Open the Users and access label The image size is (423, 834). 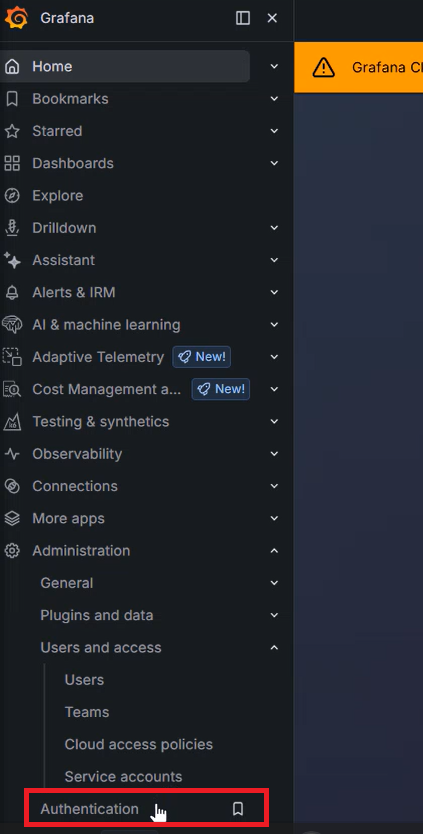tap(101, 648)
